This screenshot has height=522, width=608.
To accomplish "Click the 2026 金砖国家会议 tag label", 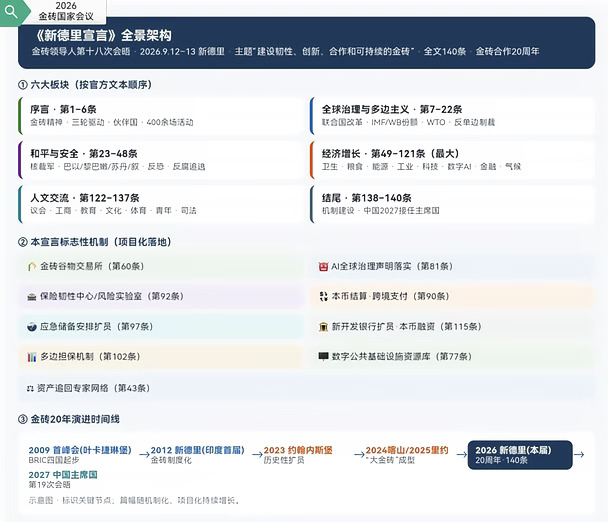I will (66, 11).
